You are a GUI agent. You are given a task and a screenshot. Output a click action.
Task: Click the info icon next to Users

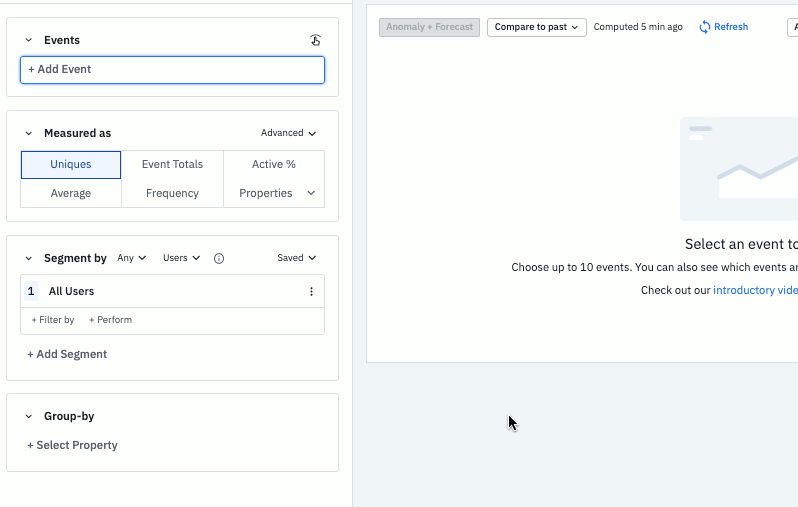tap(219, 258)
